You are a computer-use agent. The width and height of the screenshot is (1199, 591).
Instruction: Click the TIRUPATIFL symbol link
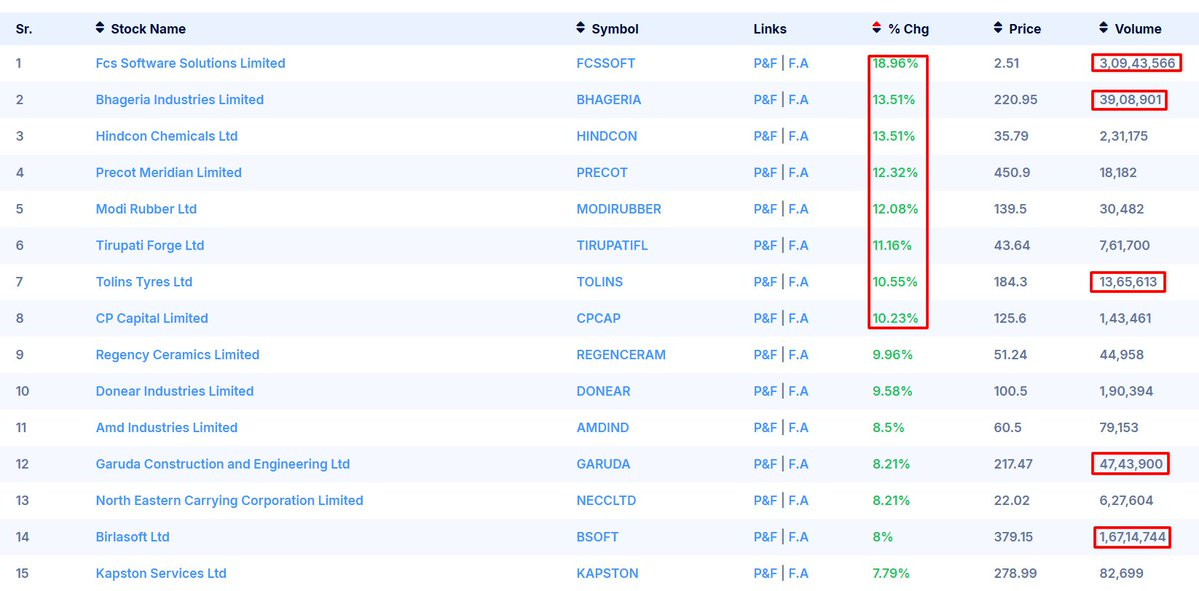coord(612,245)
